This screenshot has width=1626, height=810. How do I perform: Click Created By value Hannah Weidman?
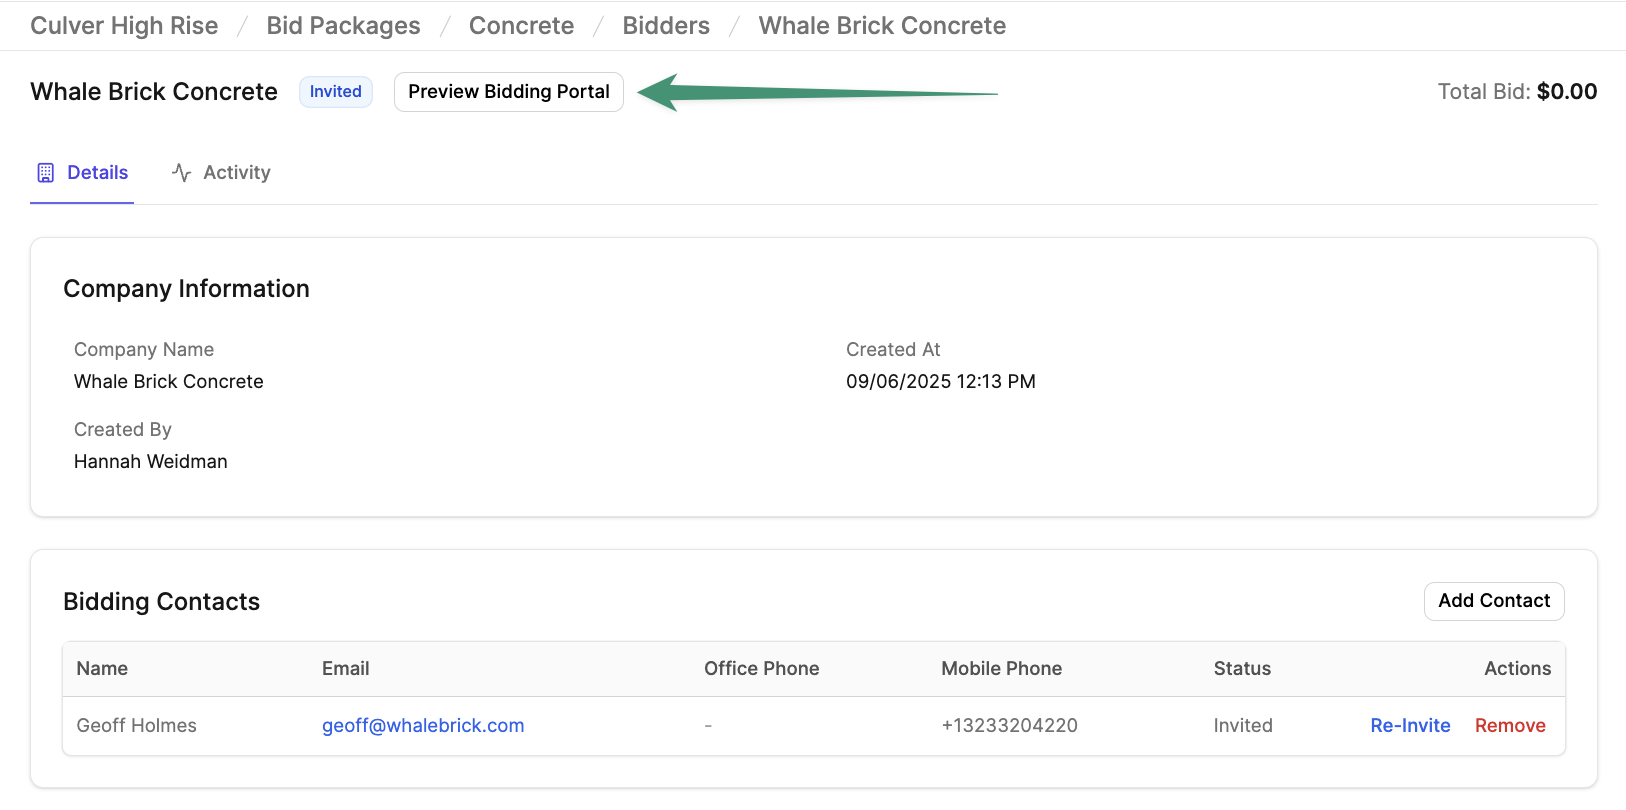151,462
